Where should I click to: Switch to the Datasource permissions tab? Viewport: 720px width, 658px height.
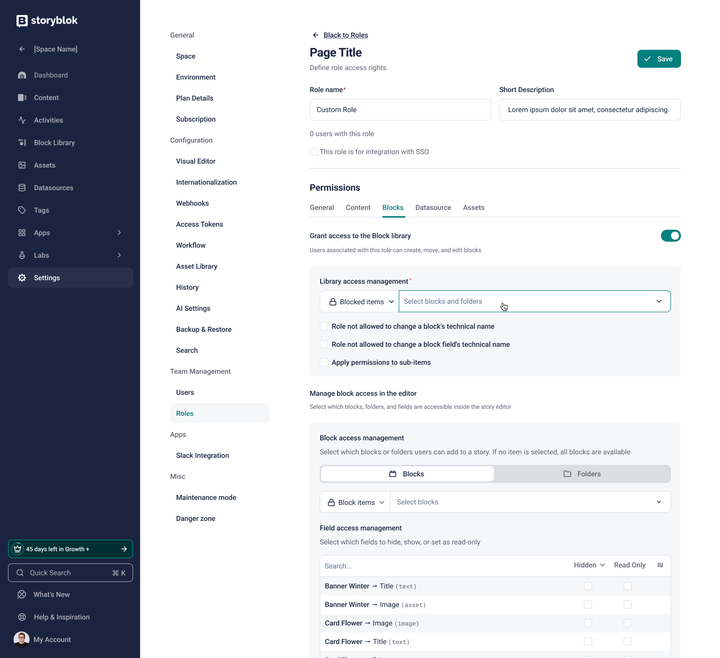(433, 208)
